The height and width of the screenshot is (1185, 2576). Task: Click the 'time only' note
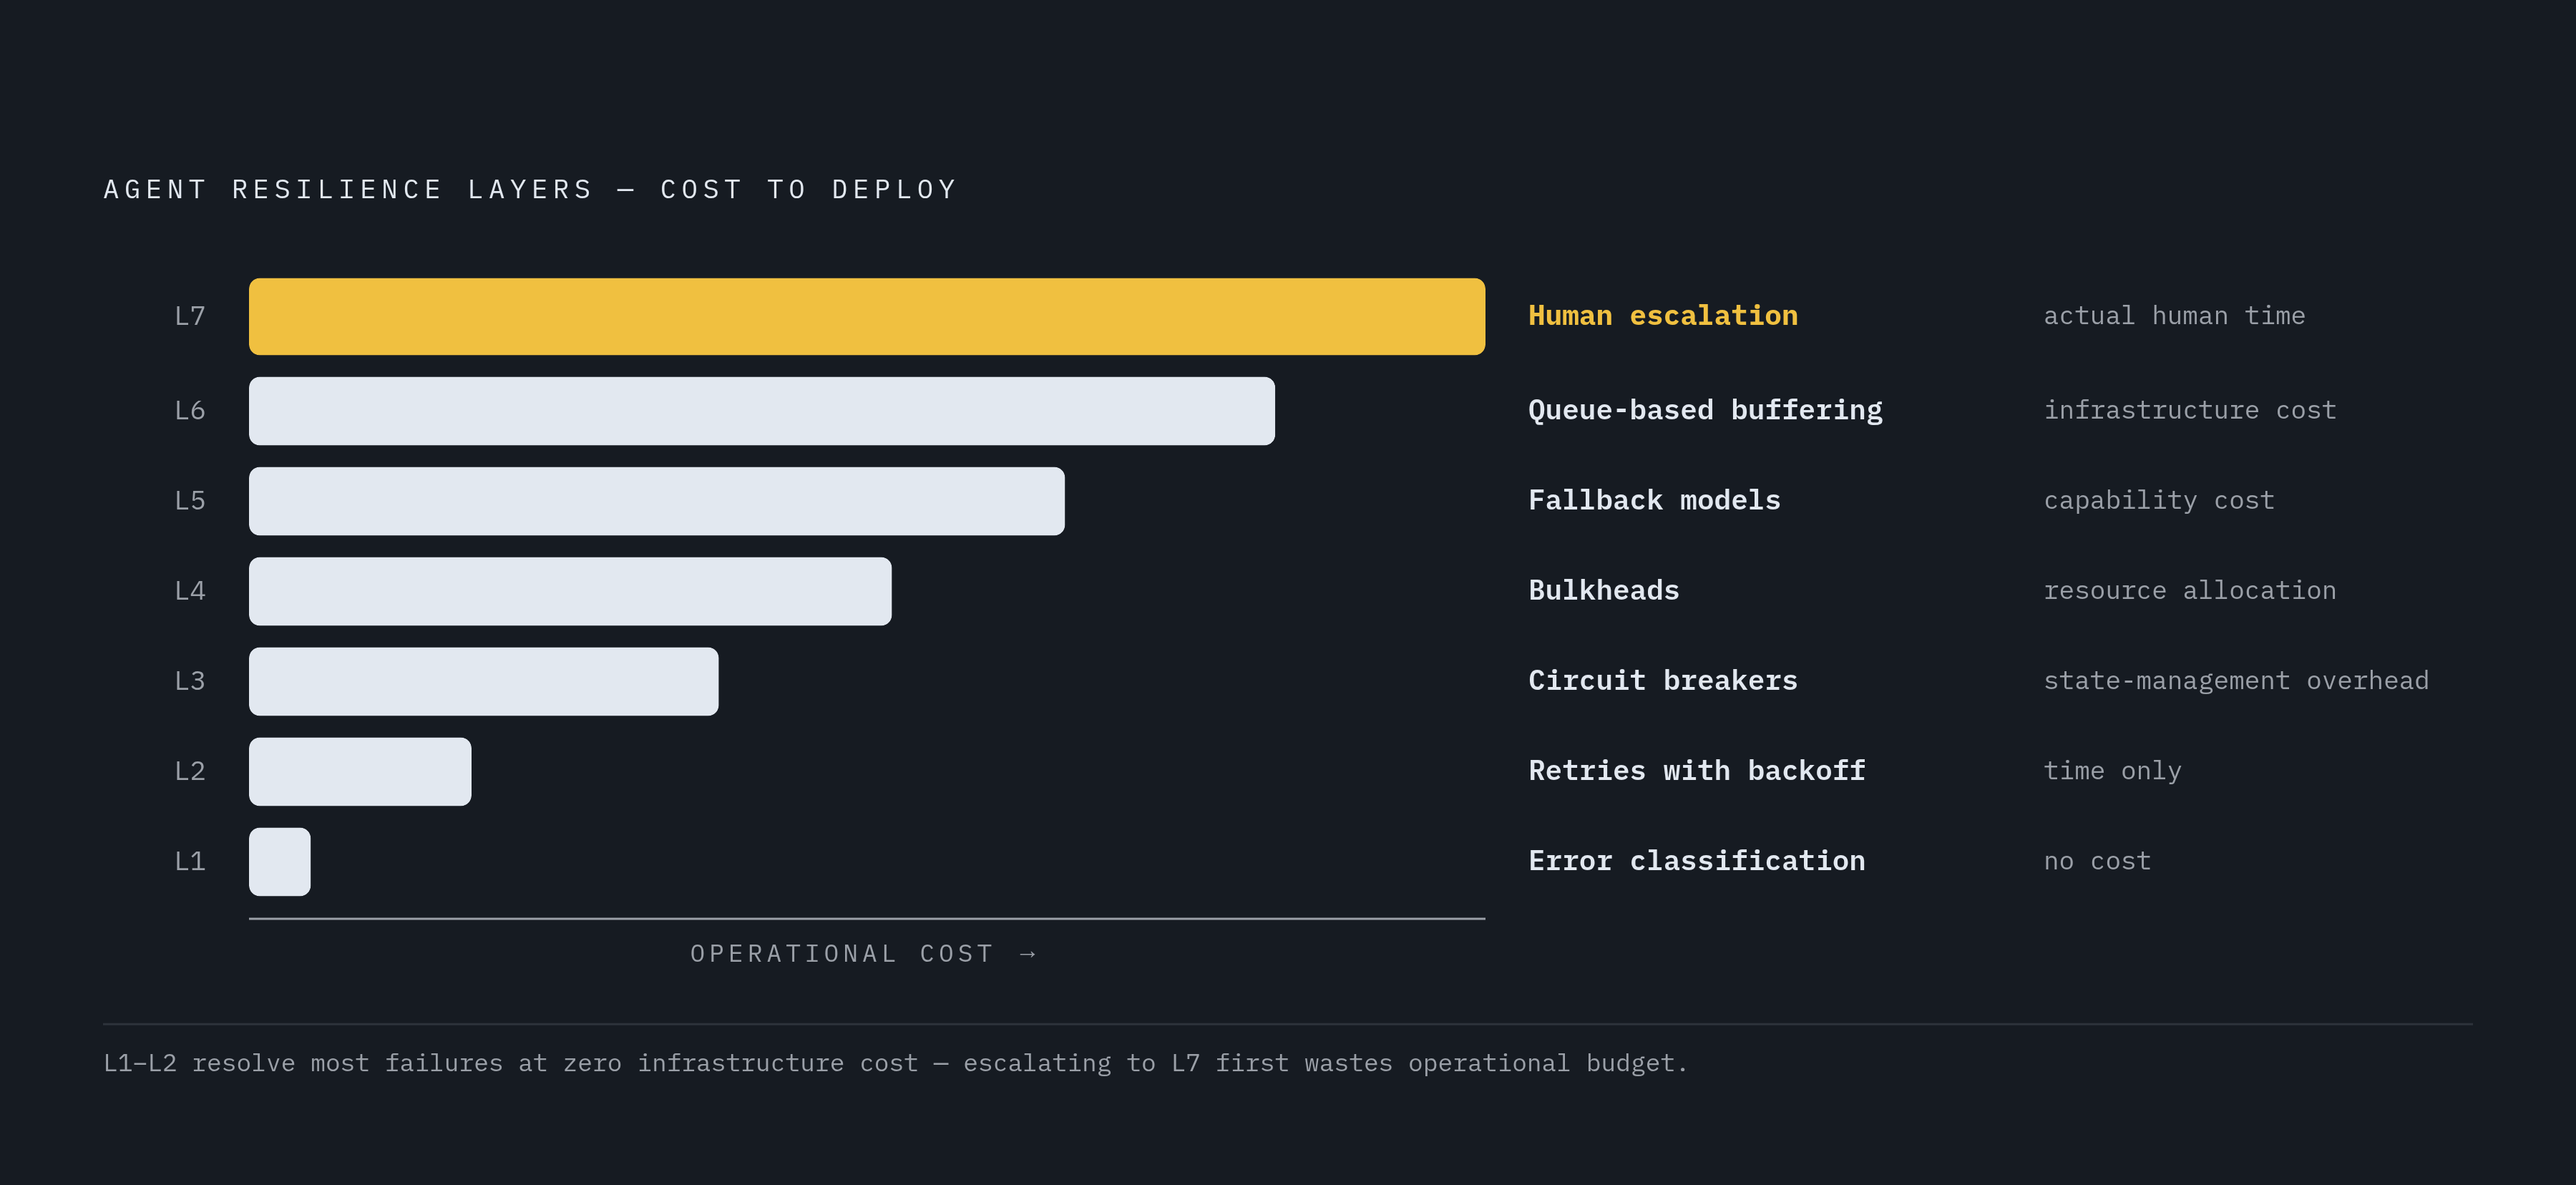2112,771
